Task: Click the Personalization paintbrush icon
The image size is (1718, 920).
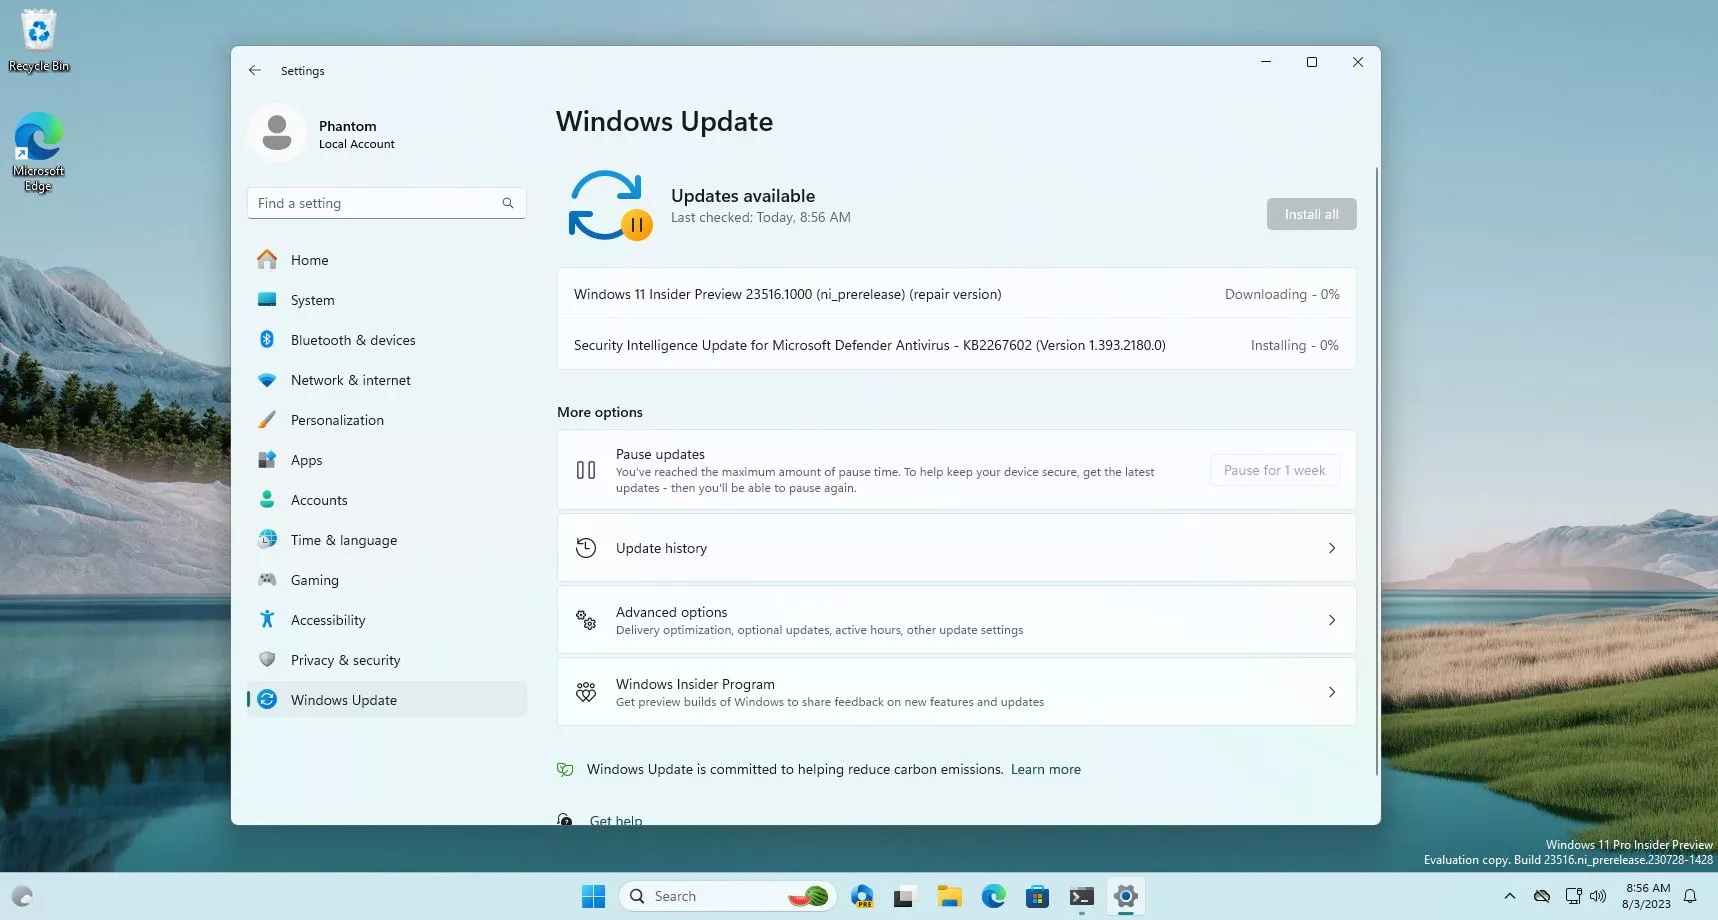Action: pyautogui.click(x=267, y=420)
